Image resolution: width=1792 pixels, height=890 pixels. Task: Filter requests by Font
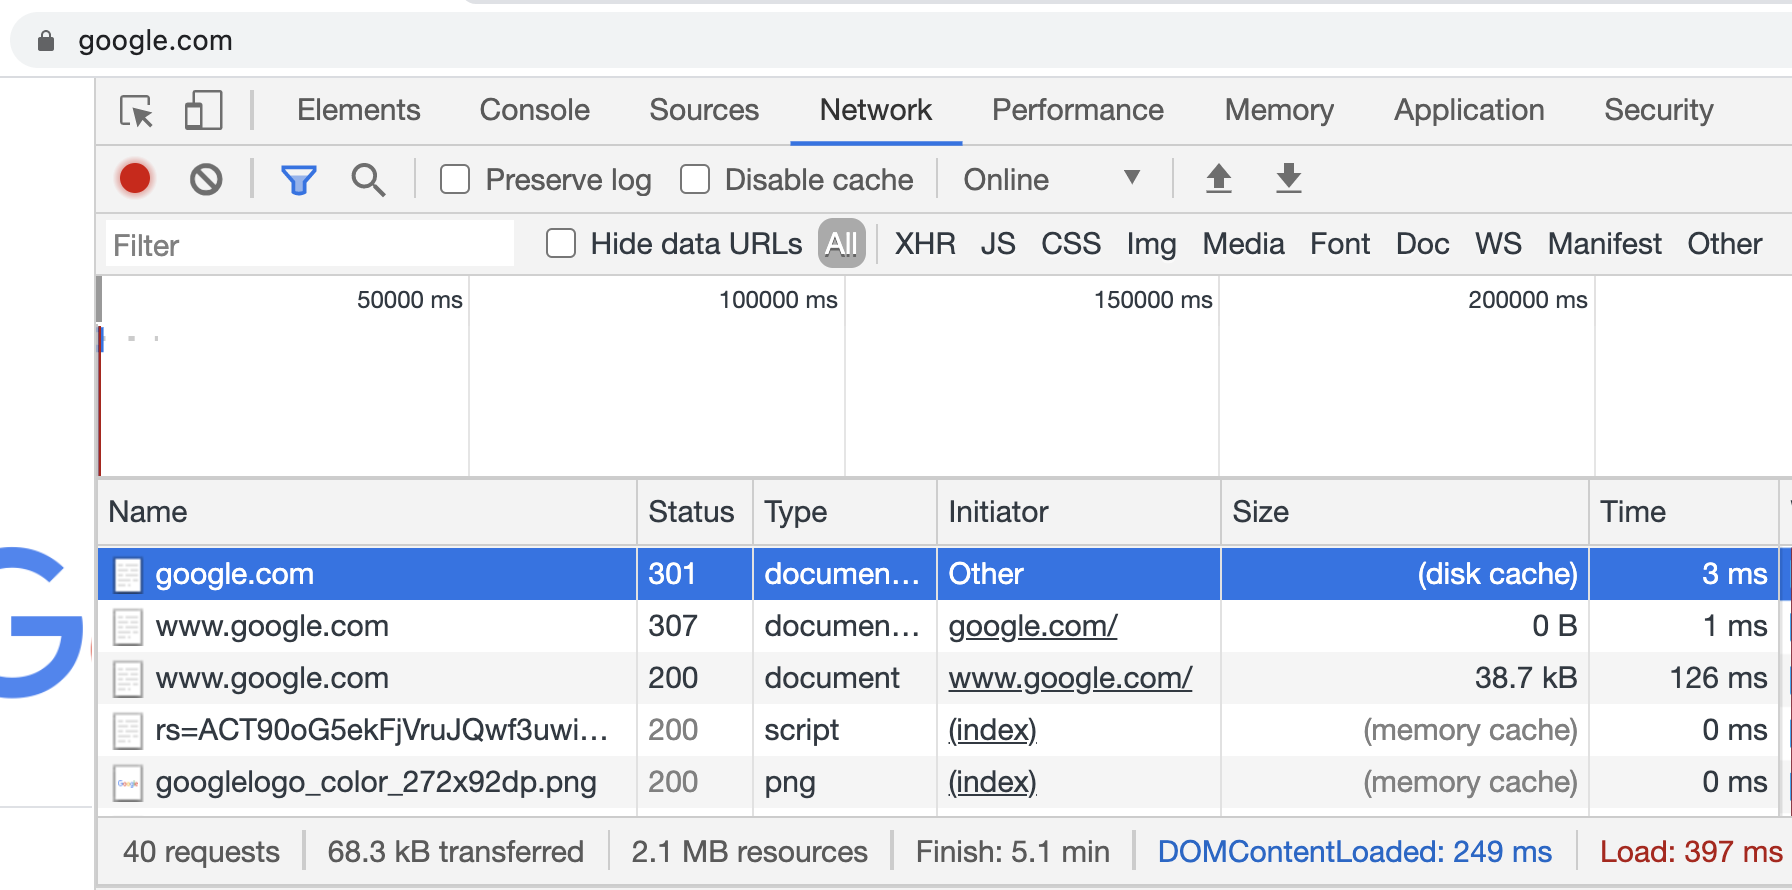click(1340, 244)
